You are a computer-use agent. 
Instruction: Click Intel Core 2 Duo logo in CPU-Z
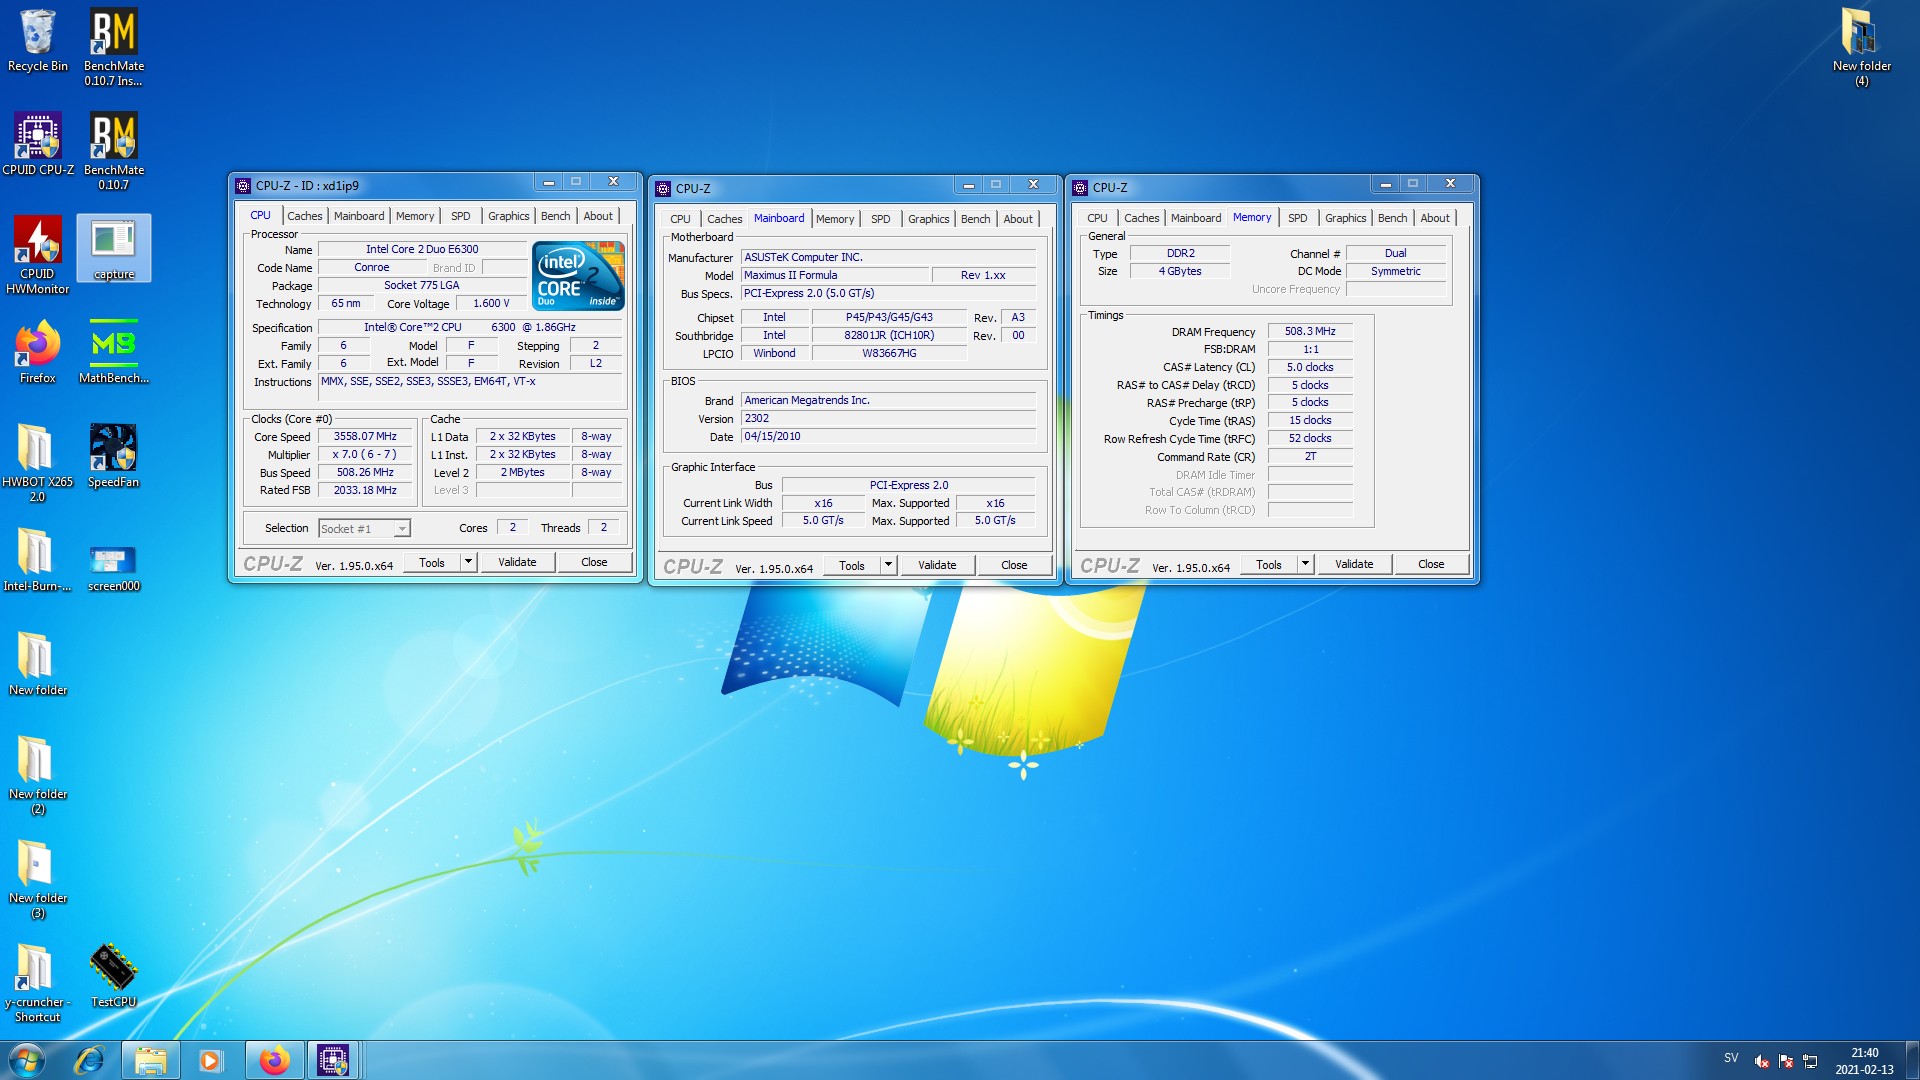[578, 275]
